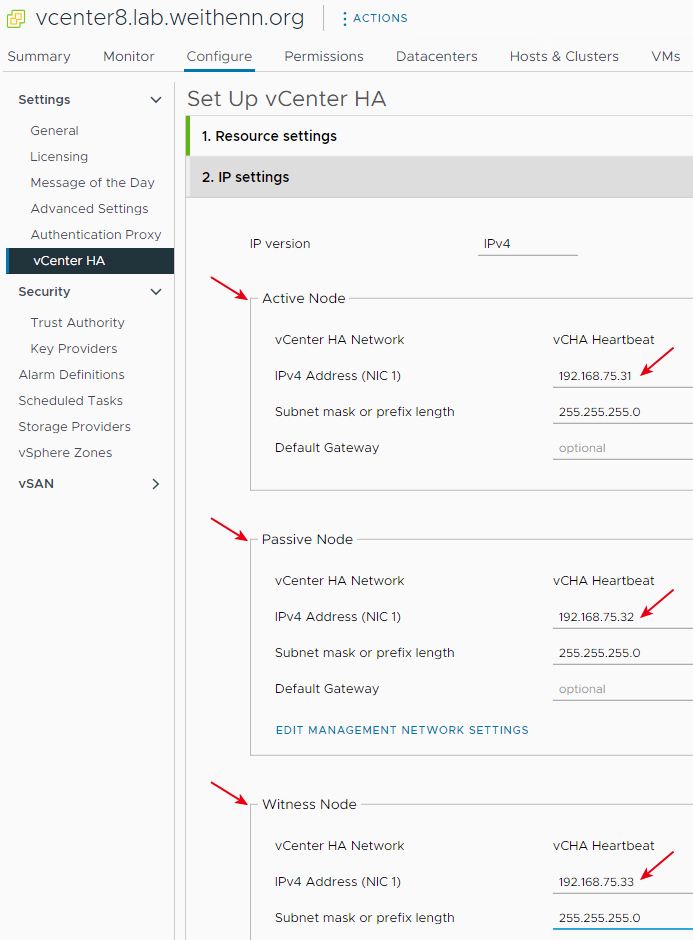This screenshot has height=940, width=693.
Task: Edit Active Node subnet mask field
Action: point(623,412)
